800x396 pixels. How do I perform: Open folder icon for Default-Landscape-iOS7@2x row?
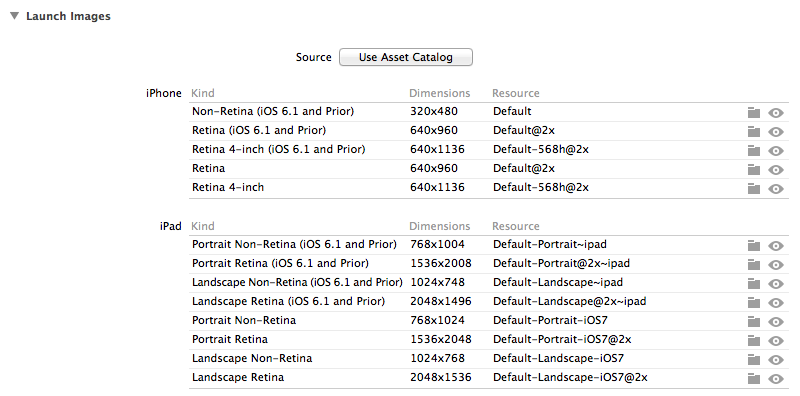click(x=754, y=378)
